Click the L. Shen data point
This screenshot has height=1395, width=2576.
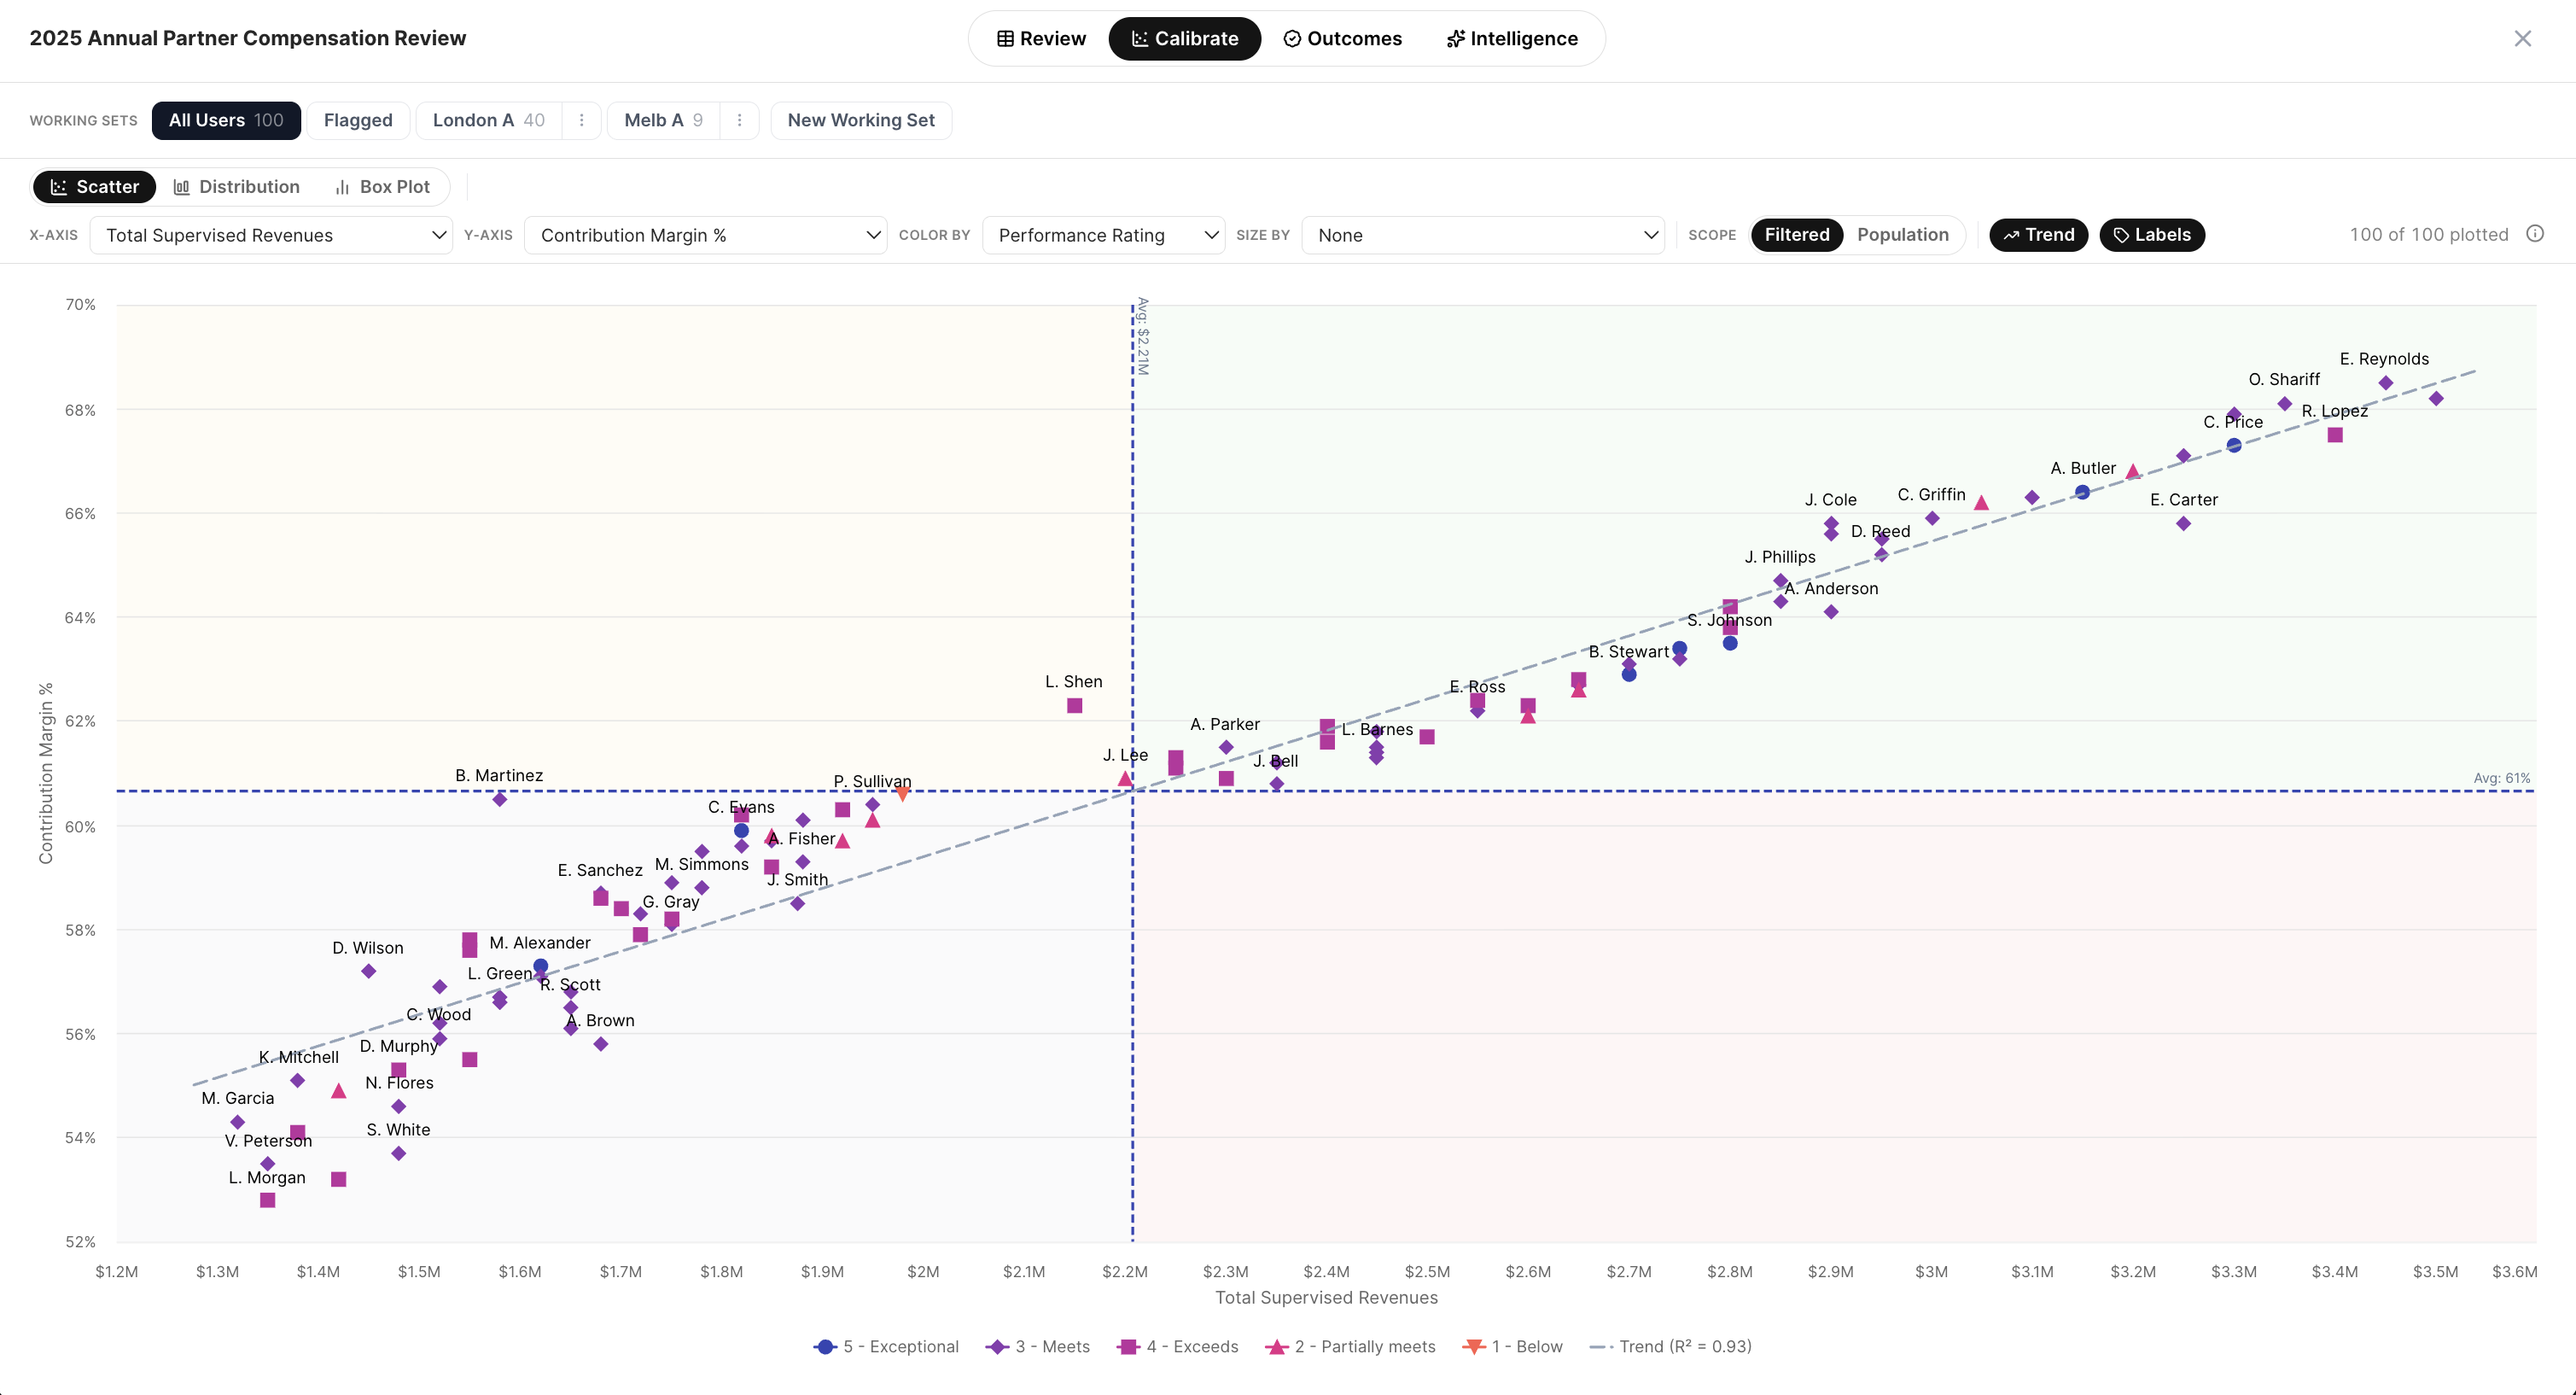(1074, 706)
